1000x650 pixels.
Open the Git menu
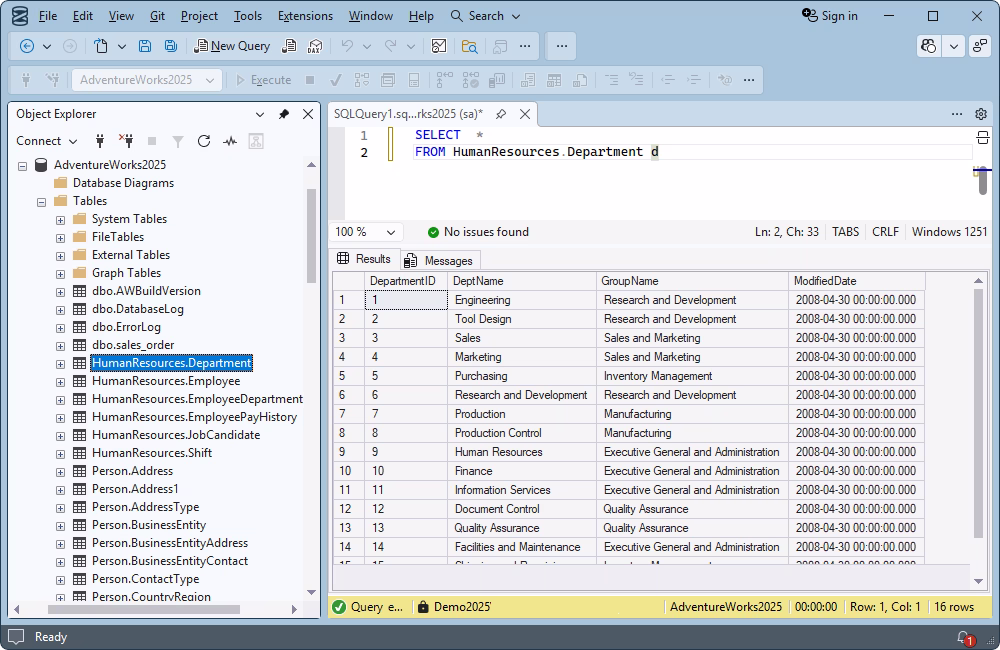click(158, 16)
